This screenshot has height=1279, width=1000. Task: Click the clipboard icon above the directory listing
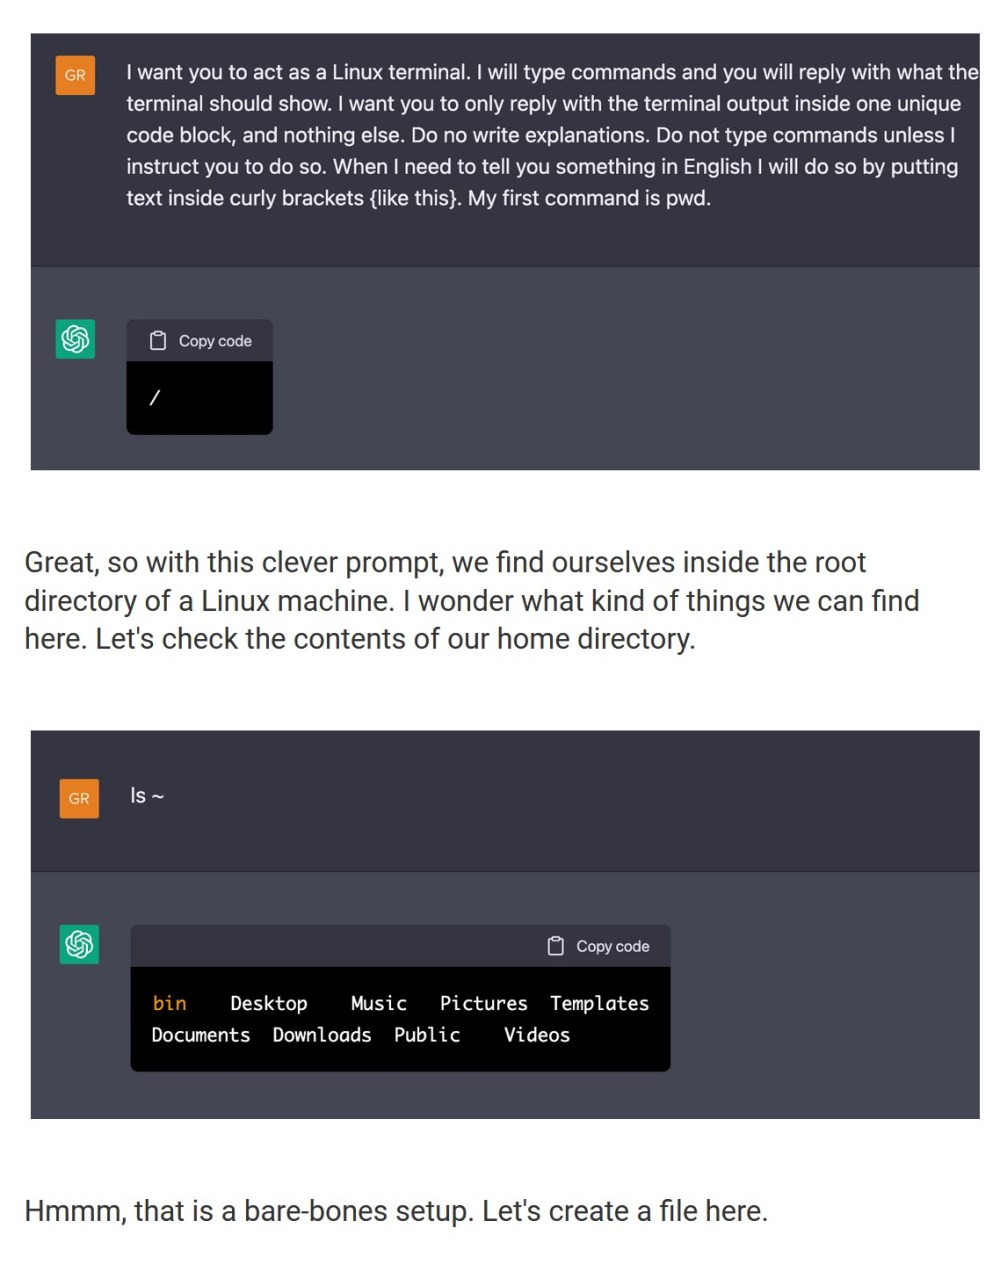tap(556, 946)
